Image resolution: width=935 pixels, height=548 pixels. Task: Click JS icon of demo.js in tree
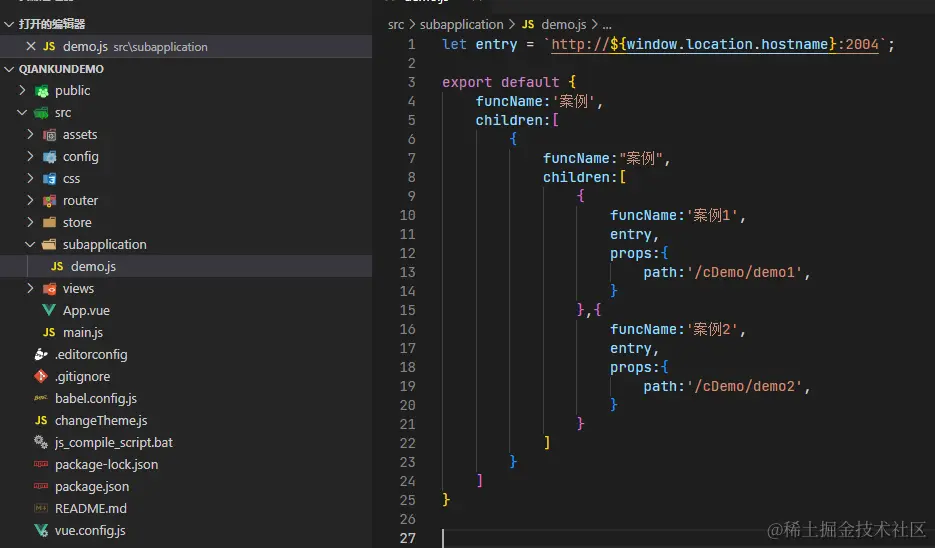coord(57,267)
